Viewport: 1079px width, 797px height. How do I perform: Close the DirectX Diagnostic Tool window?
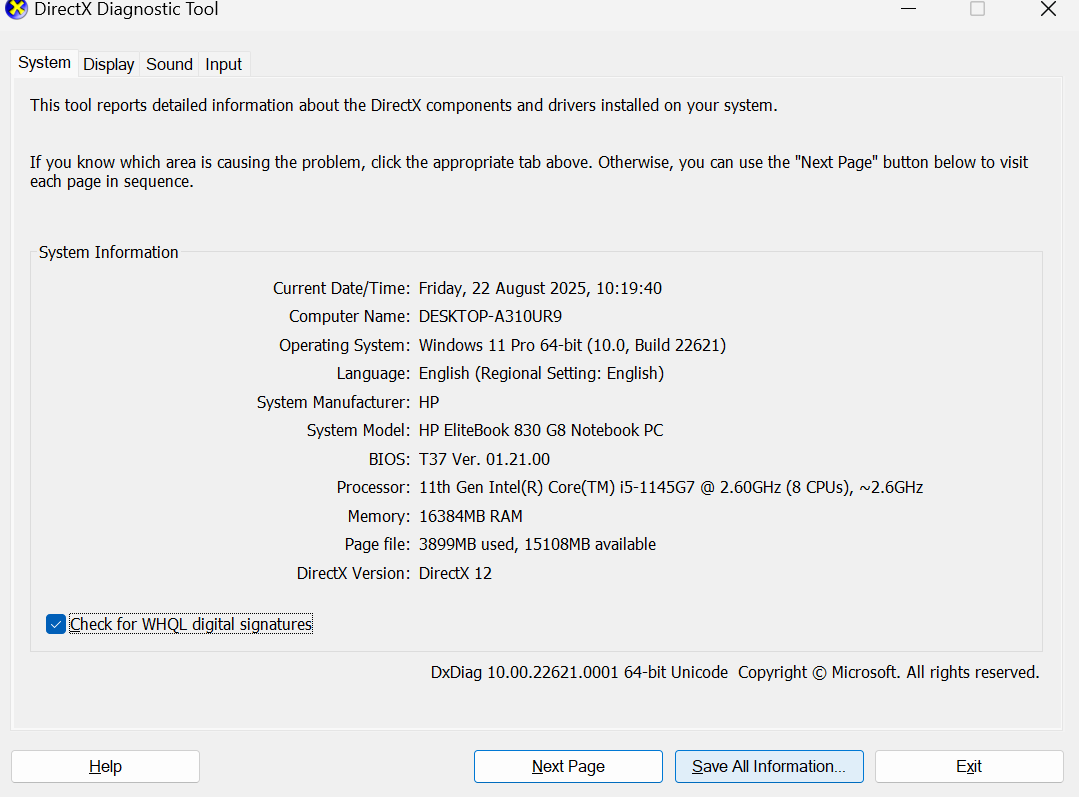tap(1047, 9)
